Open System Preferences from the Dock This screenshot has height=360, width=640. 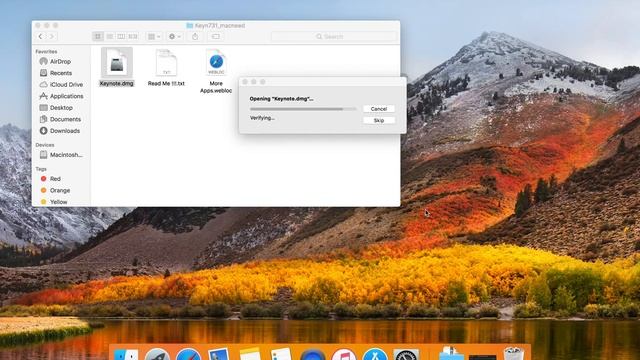[406, 354]
